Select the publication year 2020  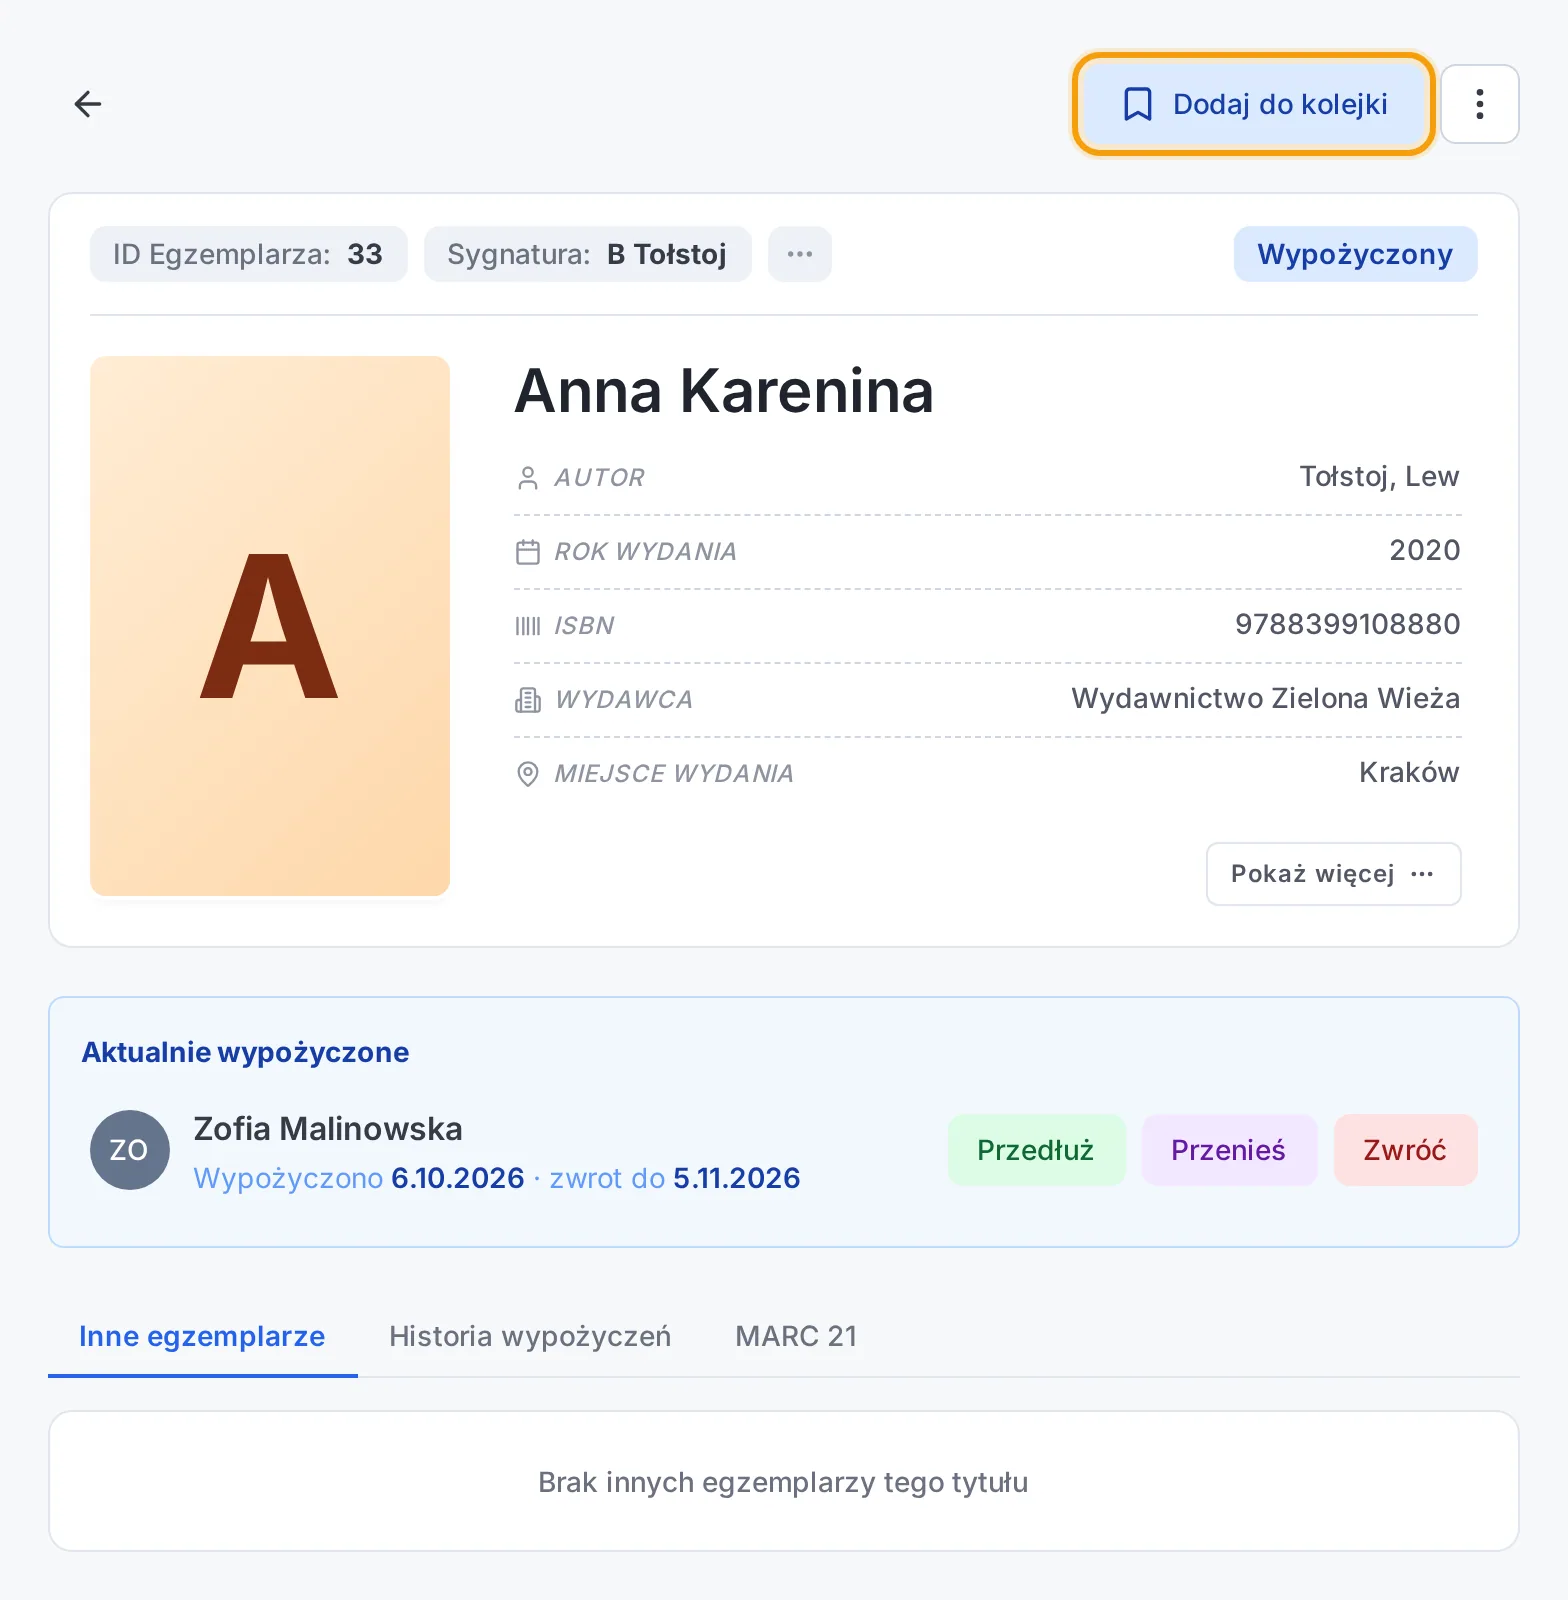coord(1425,551)
